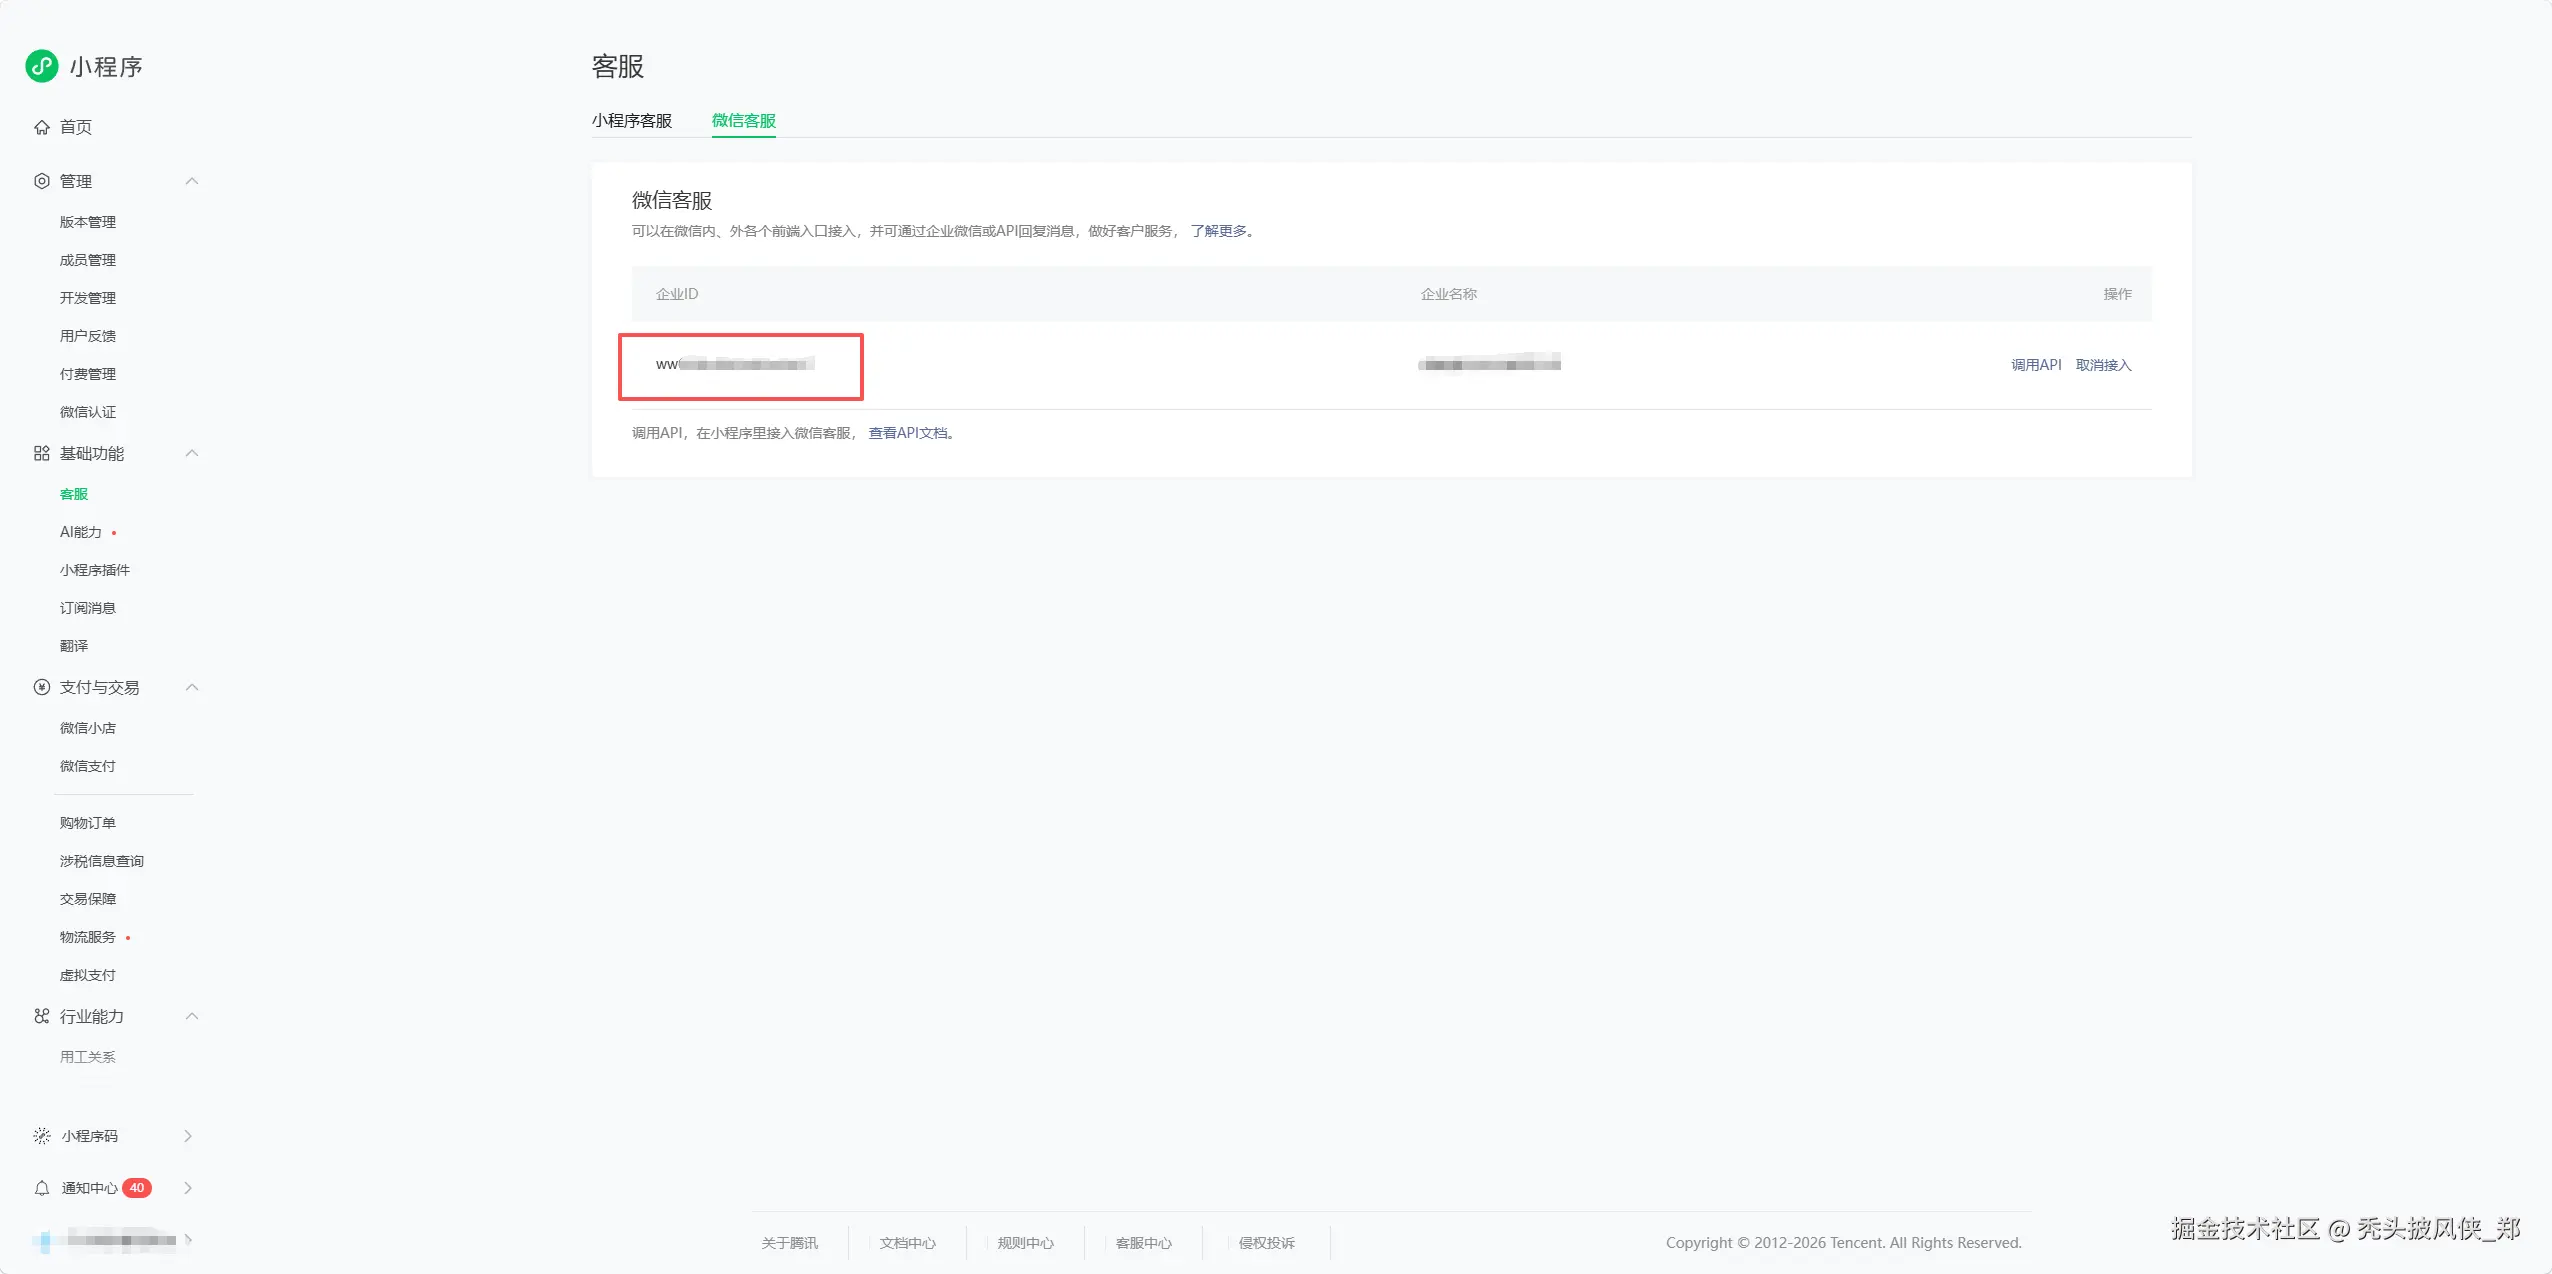The image size is (2552, 1274).
Task: Click 文档中心 footer link
Action: (x=908, y=1243)
